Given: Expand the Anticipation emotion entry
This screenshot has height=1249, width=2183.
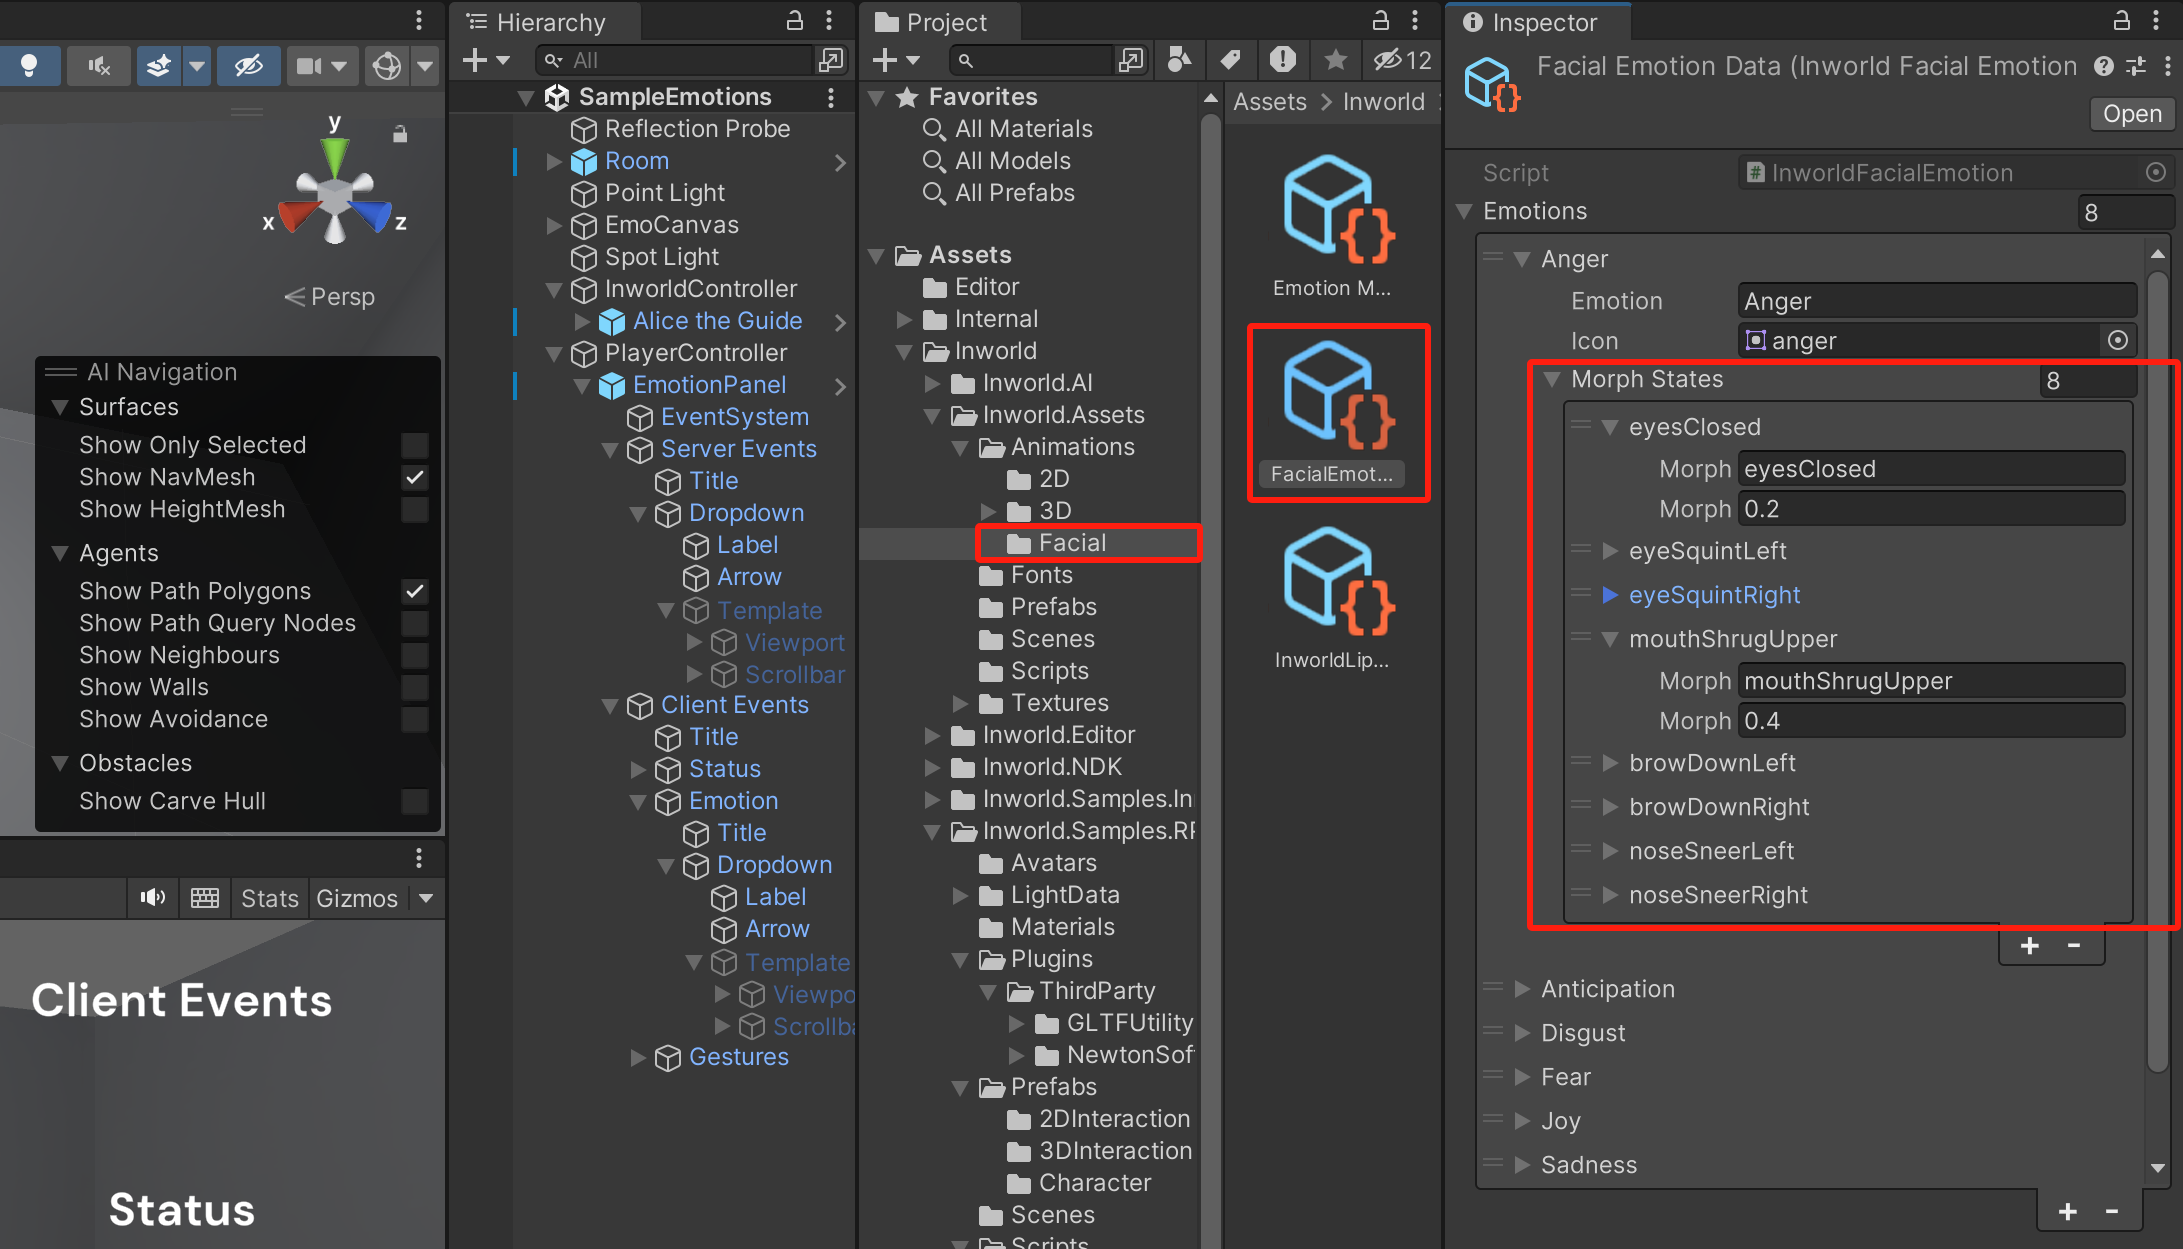Looking at the screenshot, I should point(1522,989).
